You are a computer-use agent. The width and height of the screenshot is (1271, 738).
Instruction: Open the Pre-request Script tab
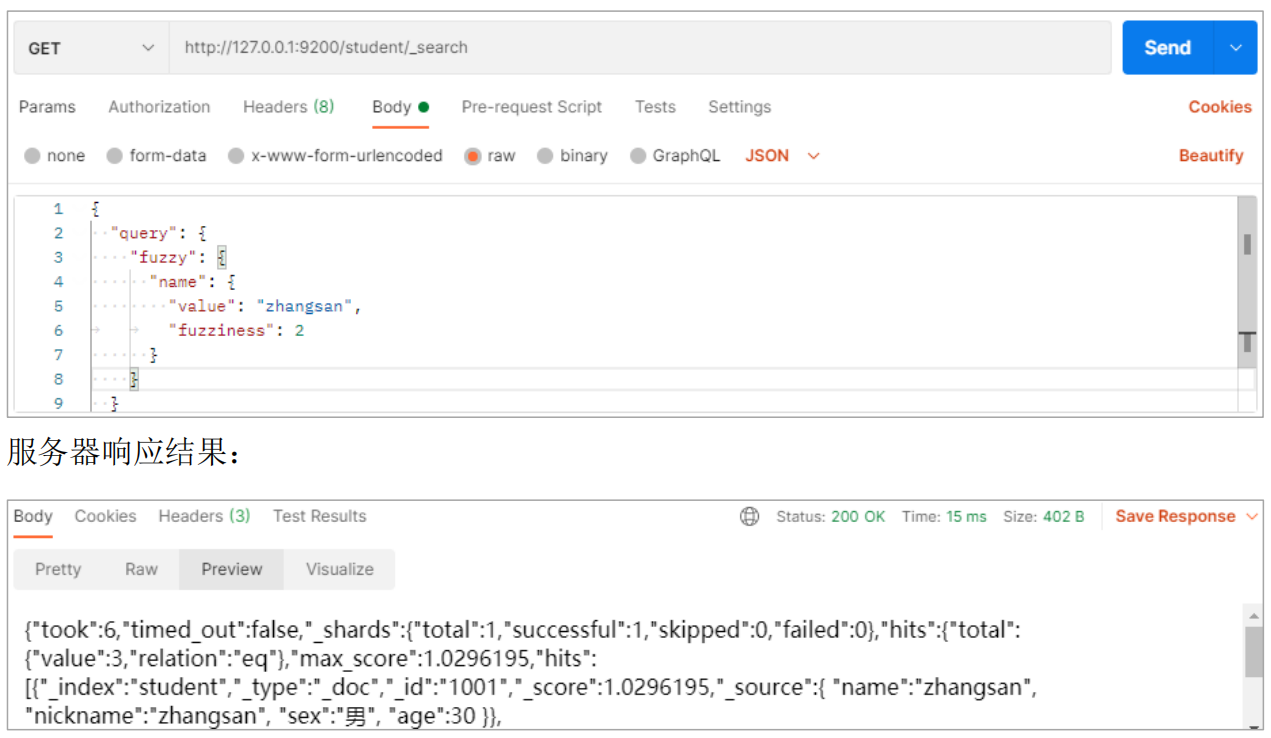point(531,107)
